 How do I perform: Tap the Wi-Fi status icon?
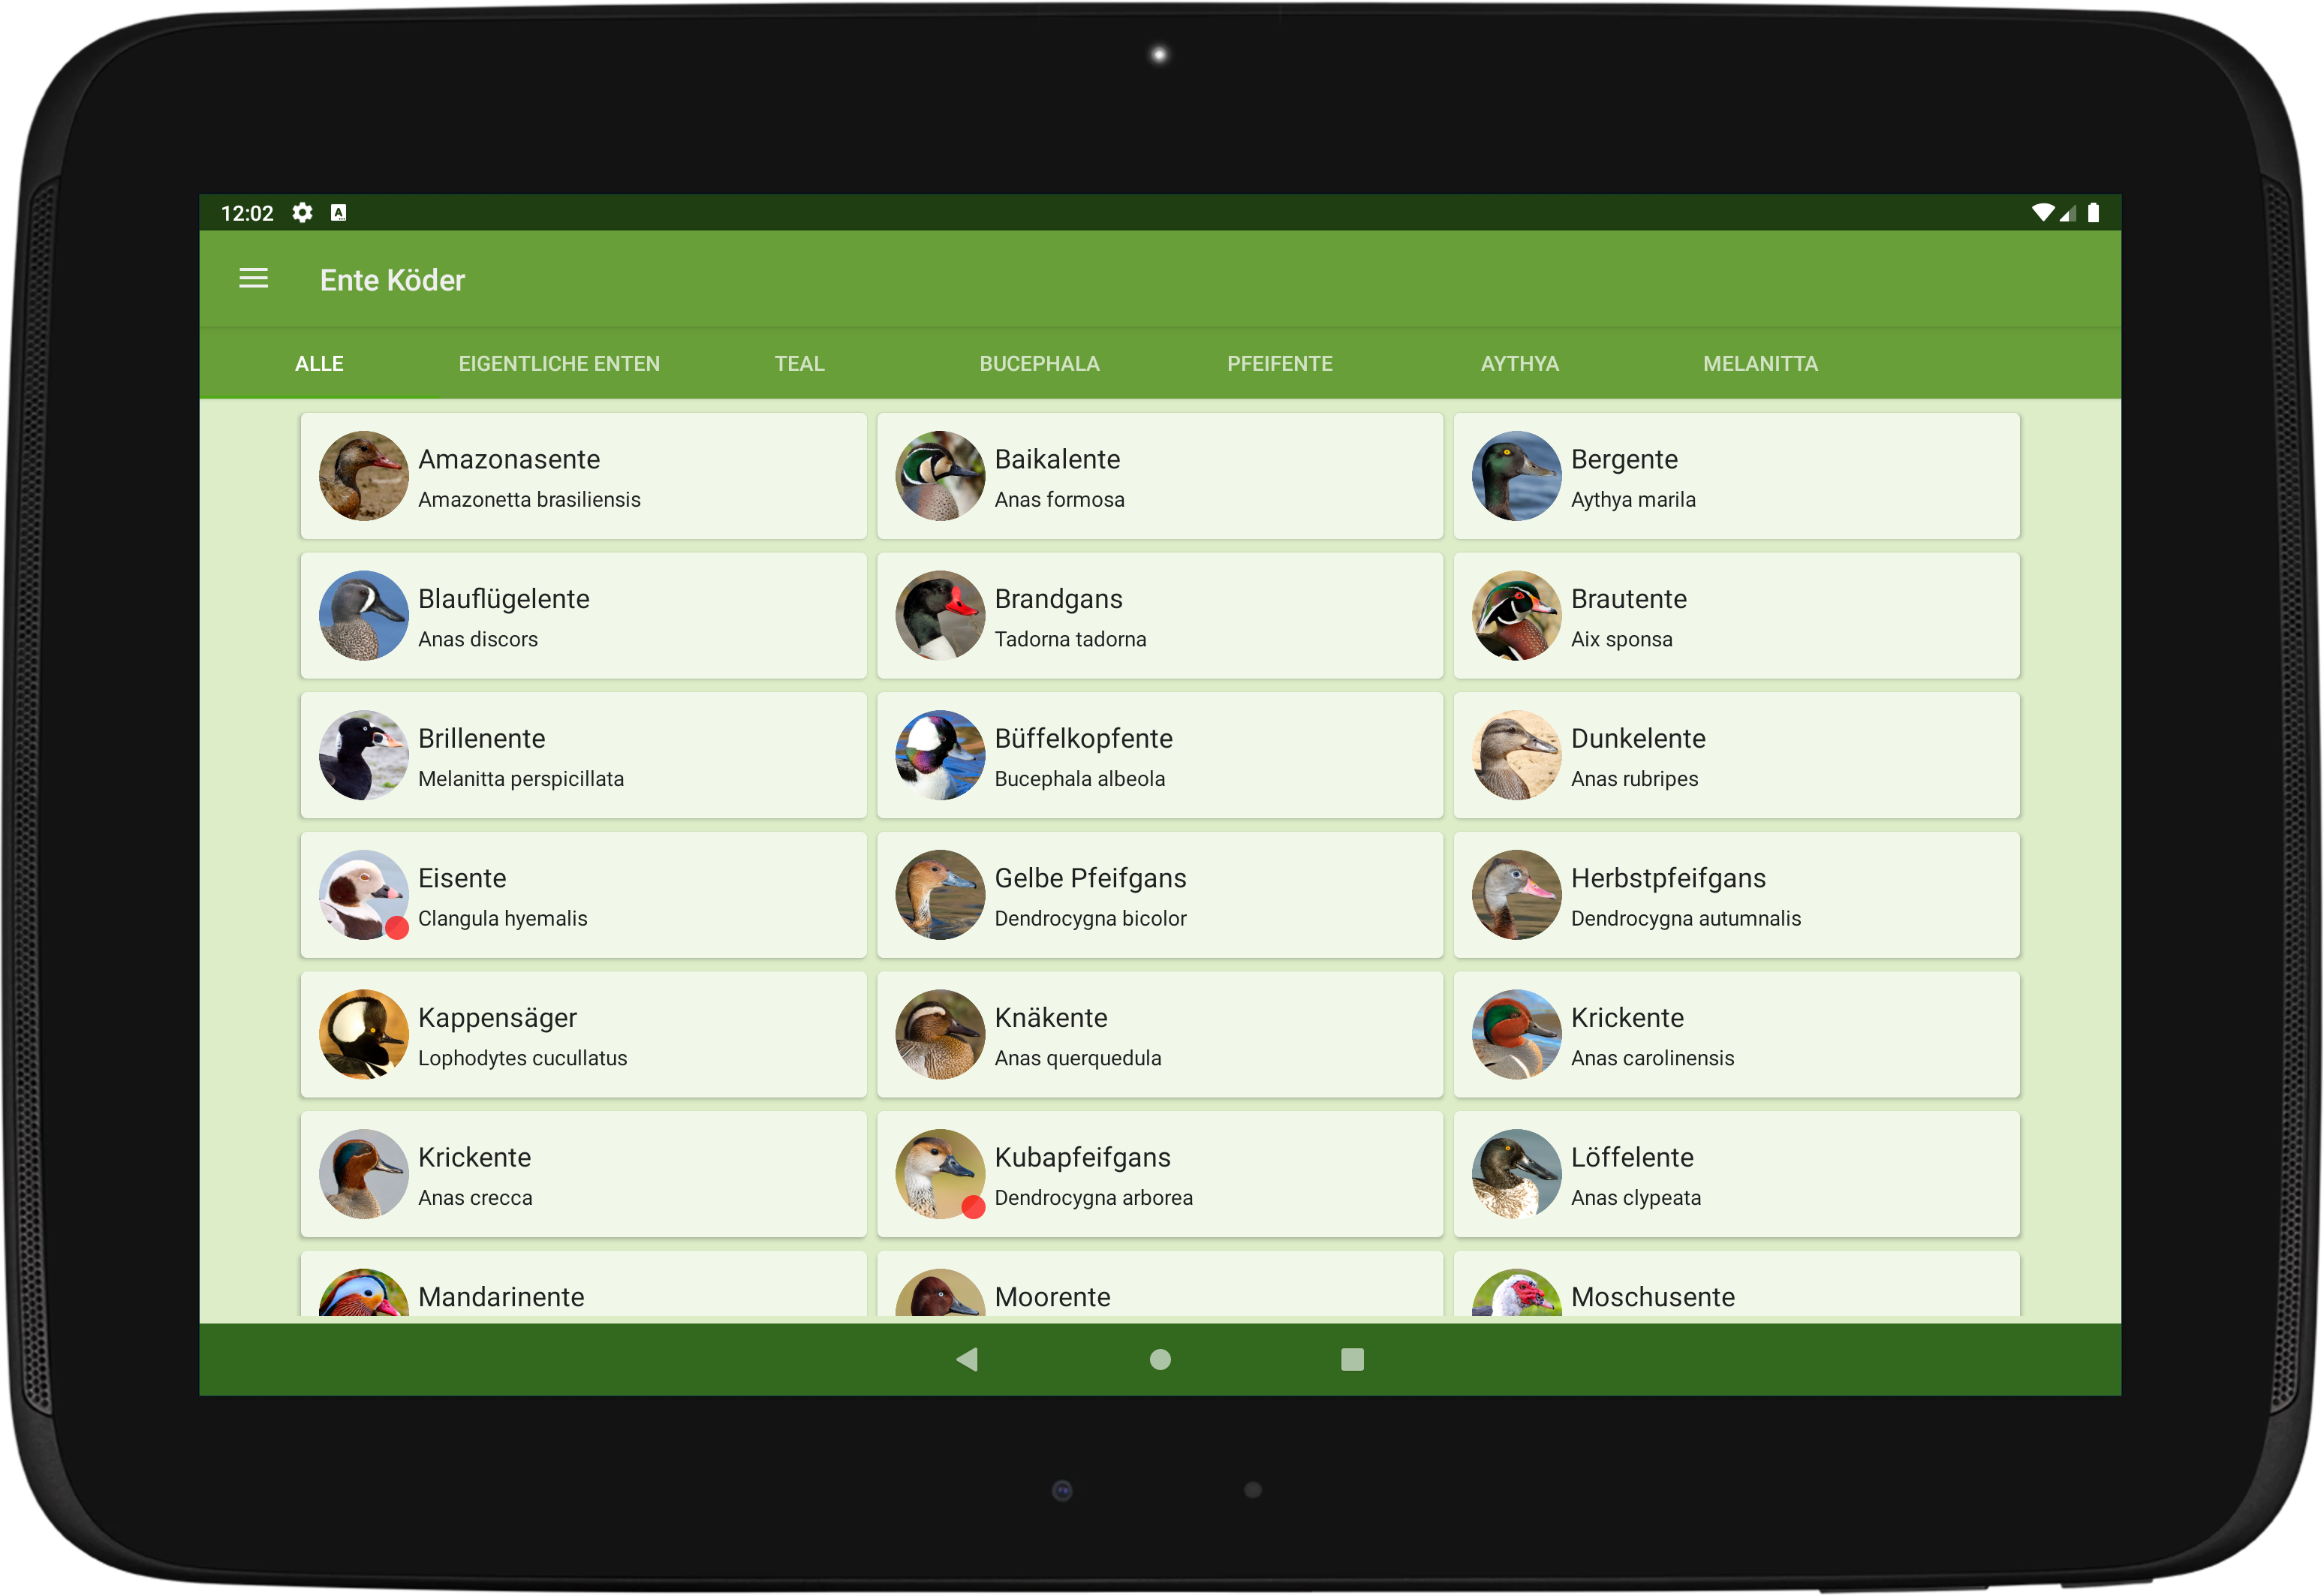[x=2044, y=212]
